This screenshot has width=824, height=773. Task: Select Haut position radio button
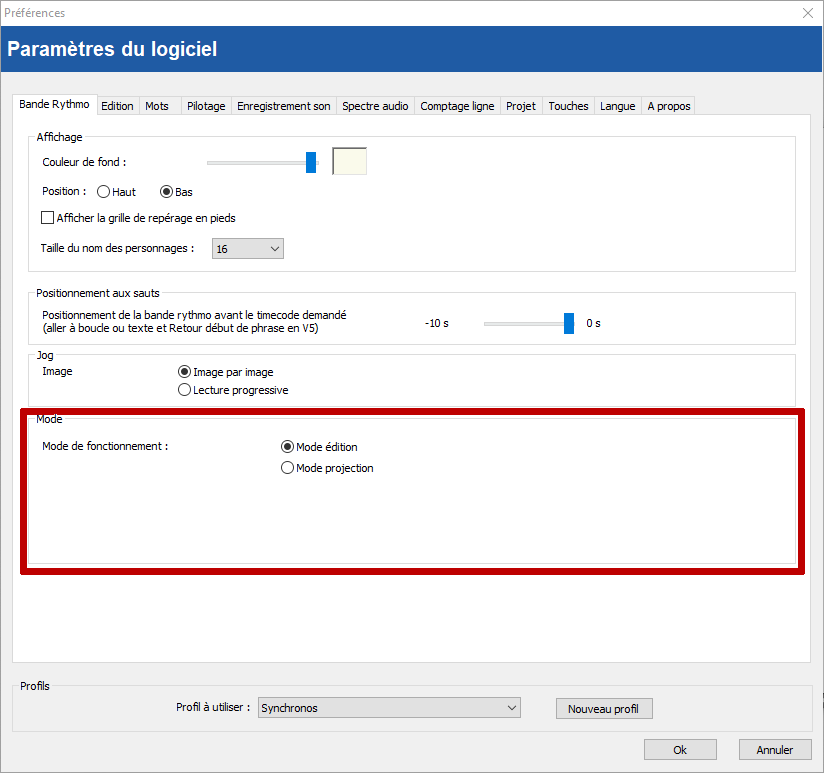(104, 192)
